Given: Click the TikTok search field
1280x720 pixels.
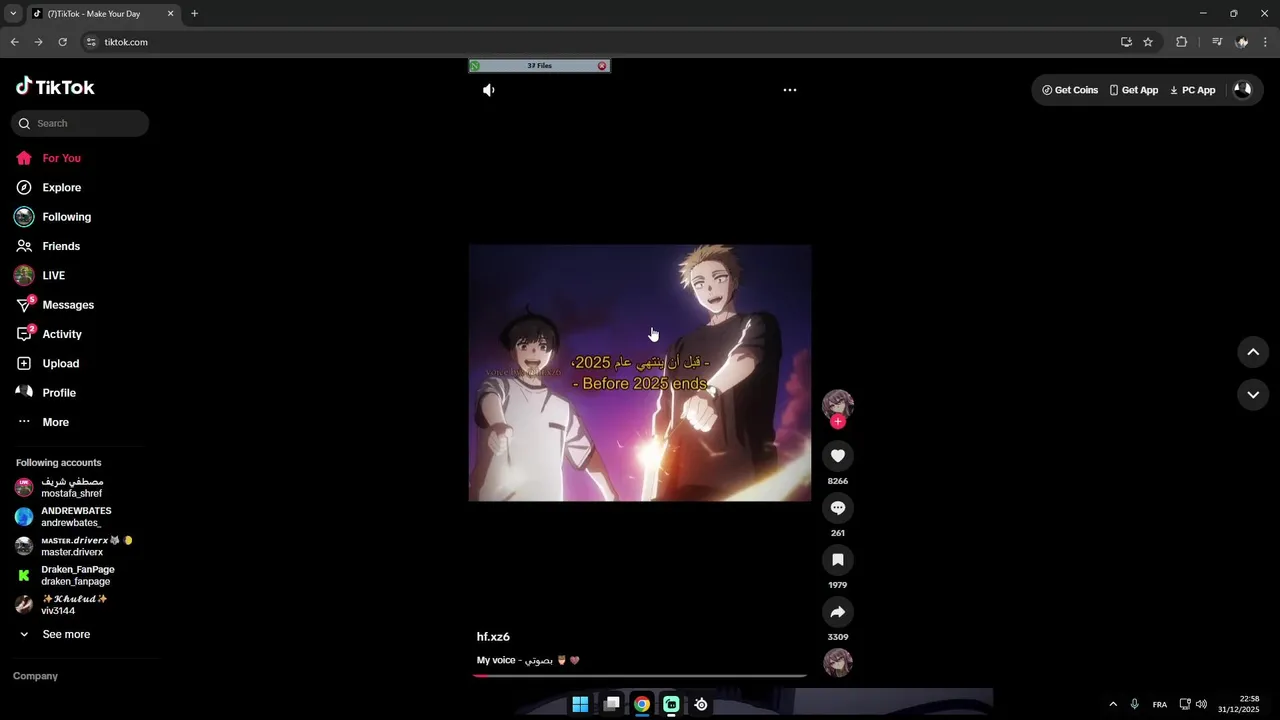Looking at the screenshot, I should 80,123.
